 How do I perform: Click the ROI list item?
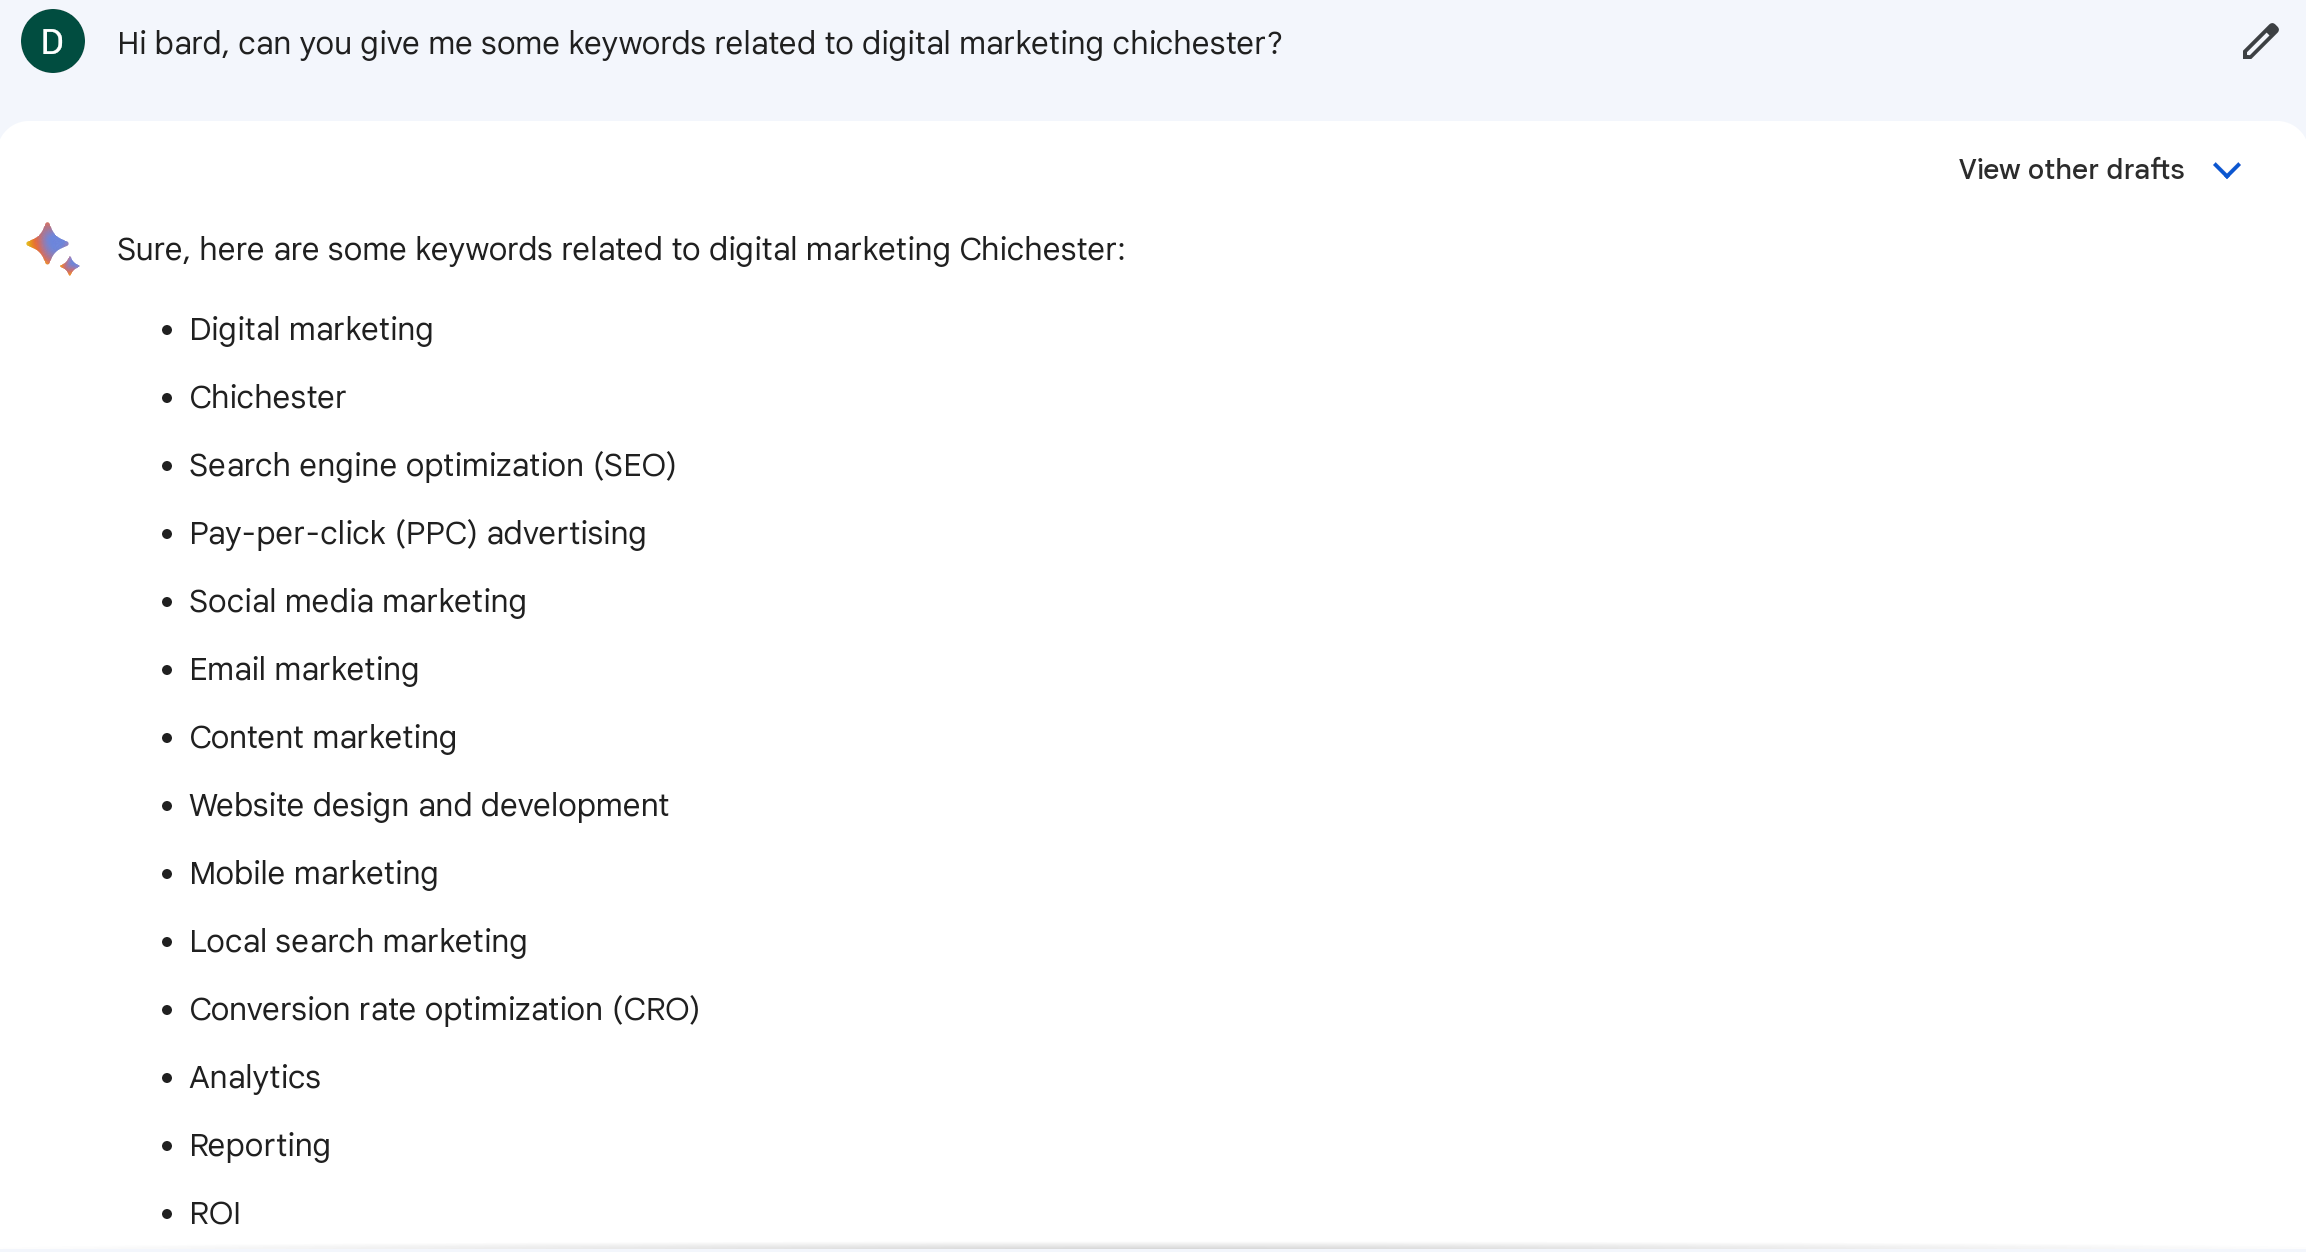(x=215, y=1213)
